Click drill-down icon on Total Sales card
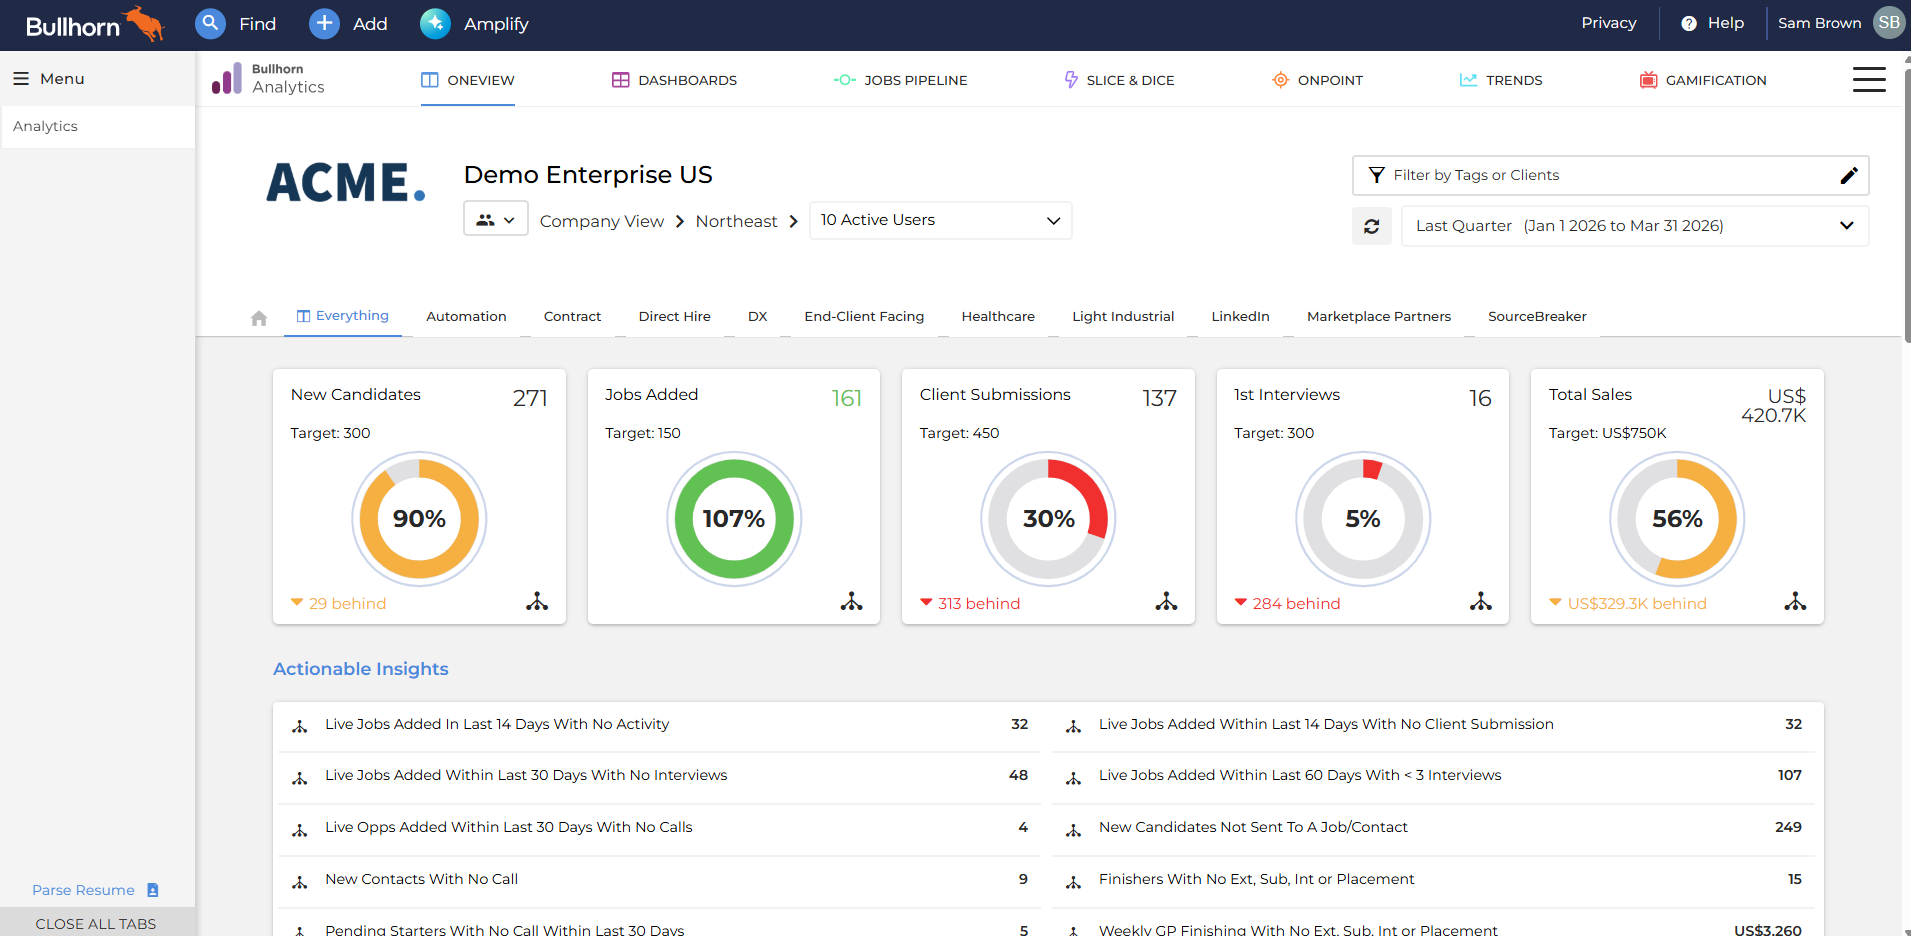Viewport: 1911px width, 936px height. pyautogui.click(x=1795, y=601)
